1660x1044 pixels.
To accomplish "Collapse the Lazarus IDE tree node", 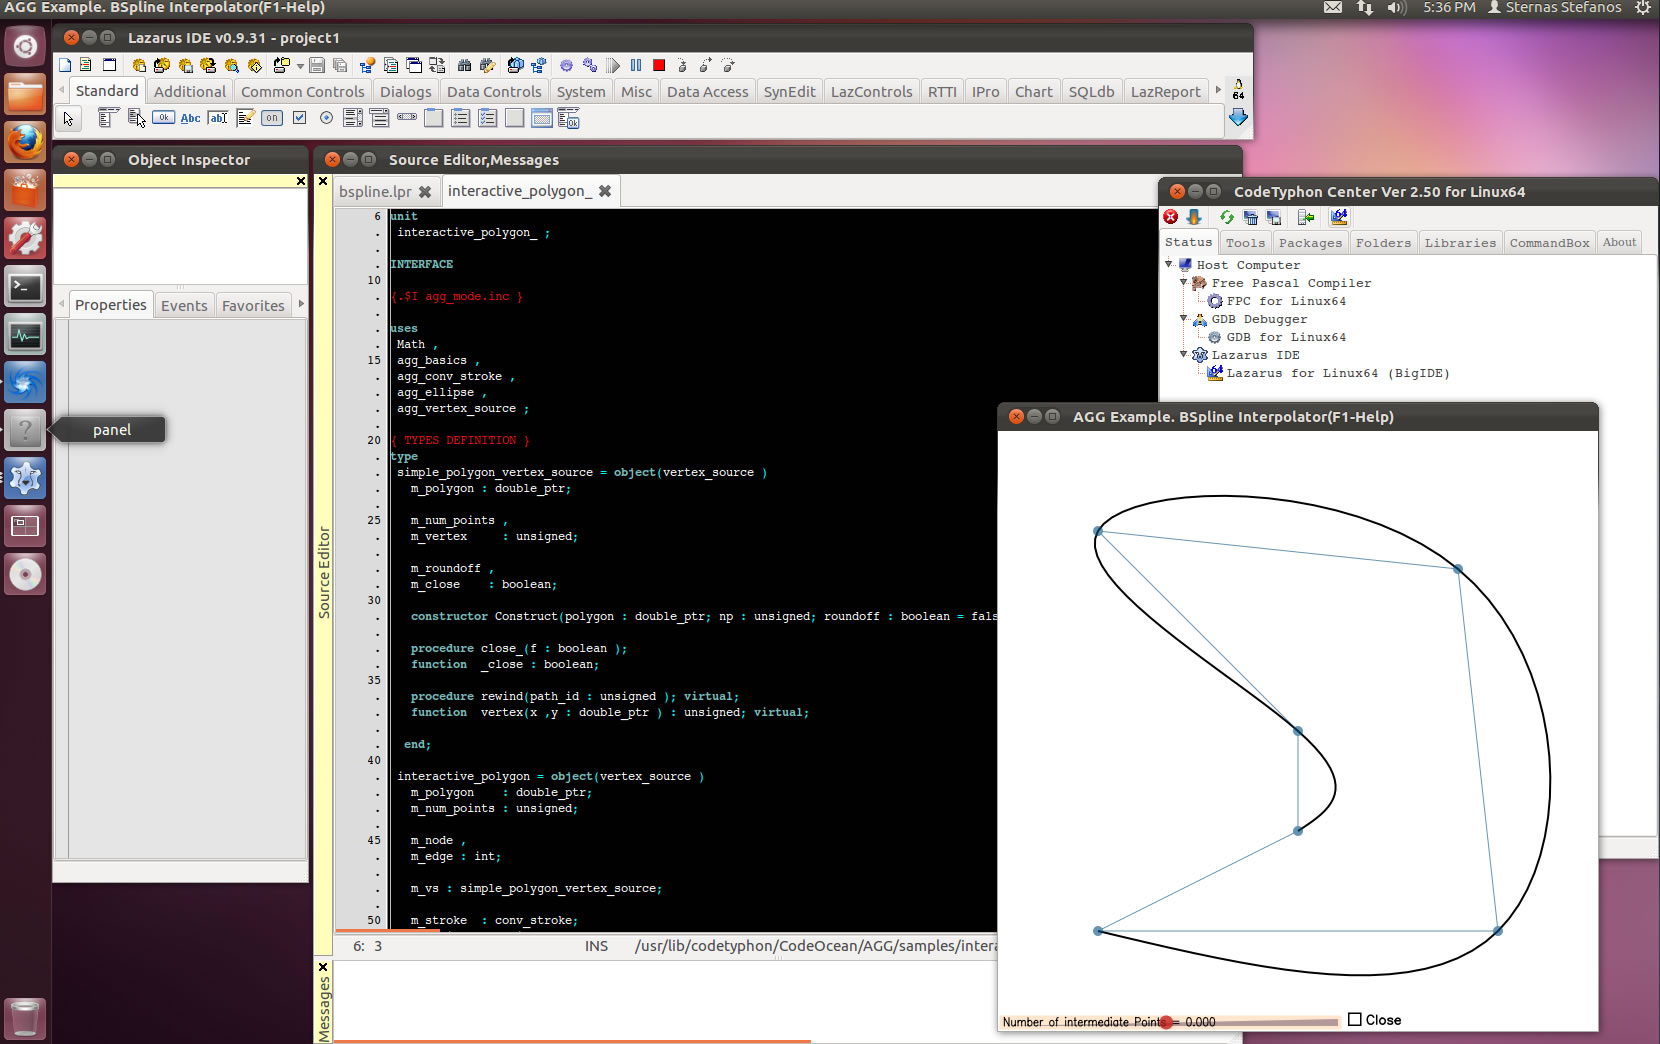I will point(1183,354).
